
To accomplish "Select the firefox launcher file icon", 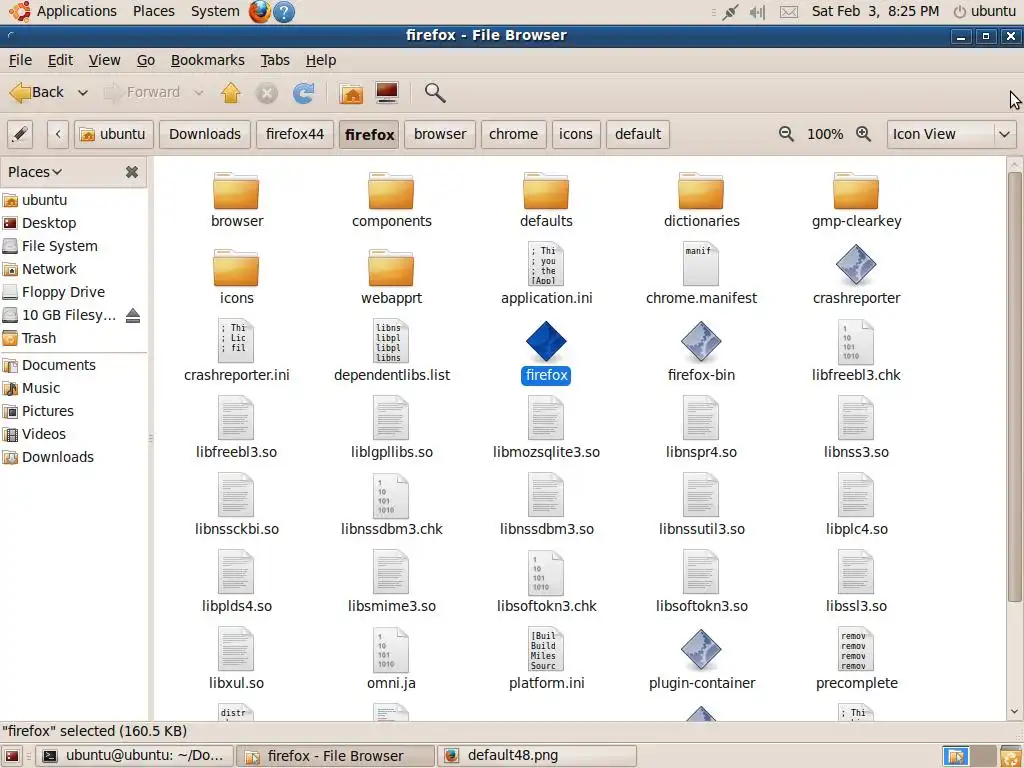I will point(546,342).
